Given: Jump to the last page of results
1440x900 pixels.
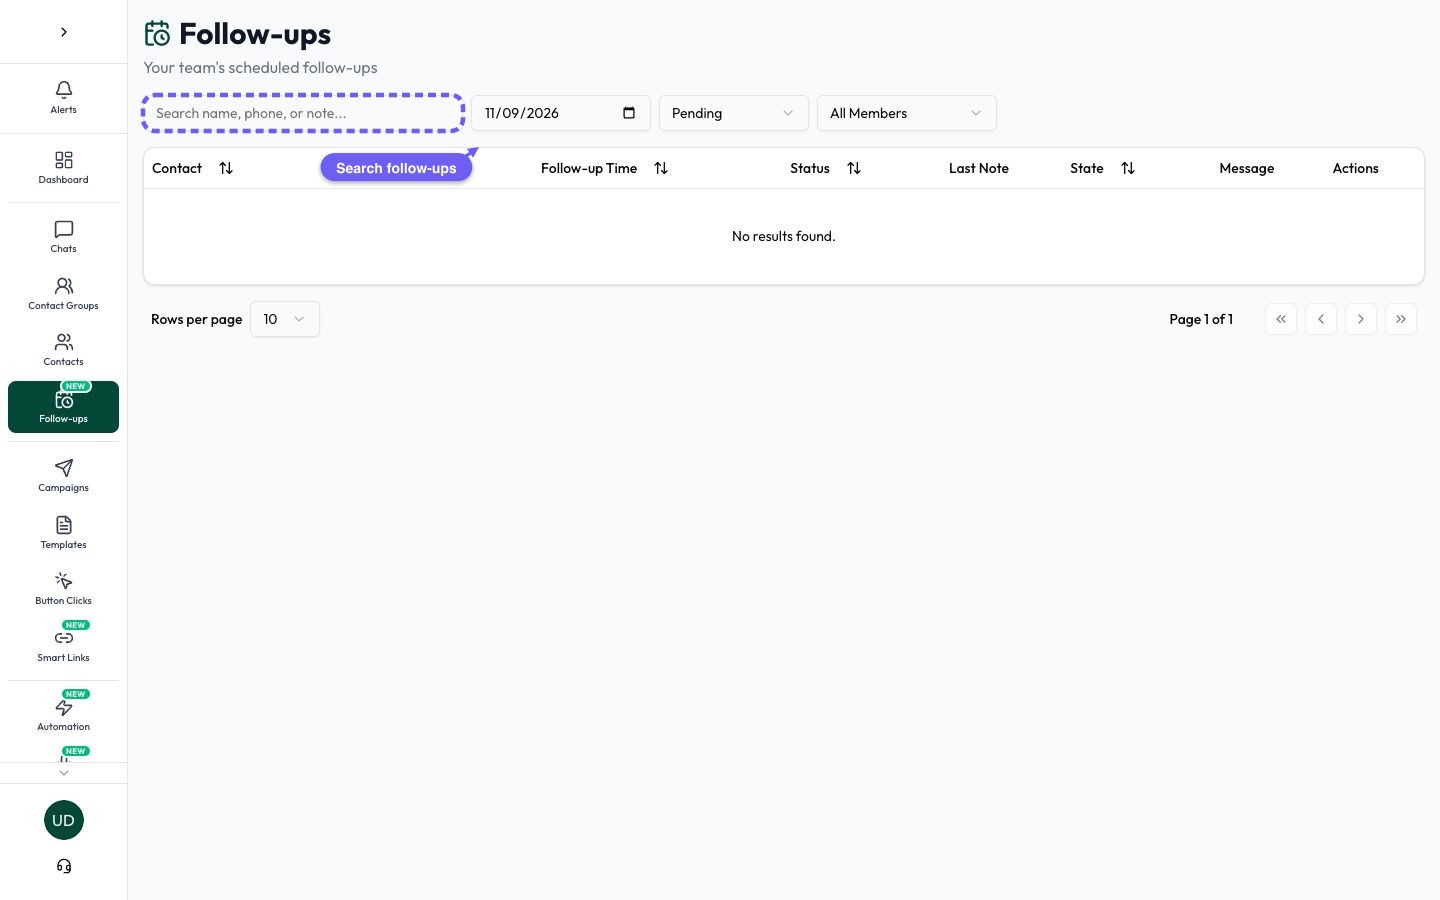Looking at the screenshot, I should click(x=1401, y=319).
